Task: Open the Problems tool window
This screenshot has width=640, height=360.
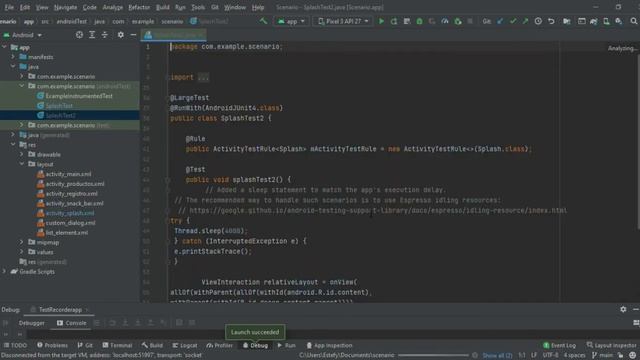Action: [x=52, y=345]
